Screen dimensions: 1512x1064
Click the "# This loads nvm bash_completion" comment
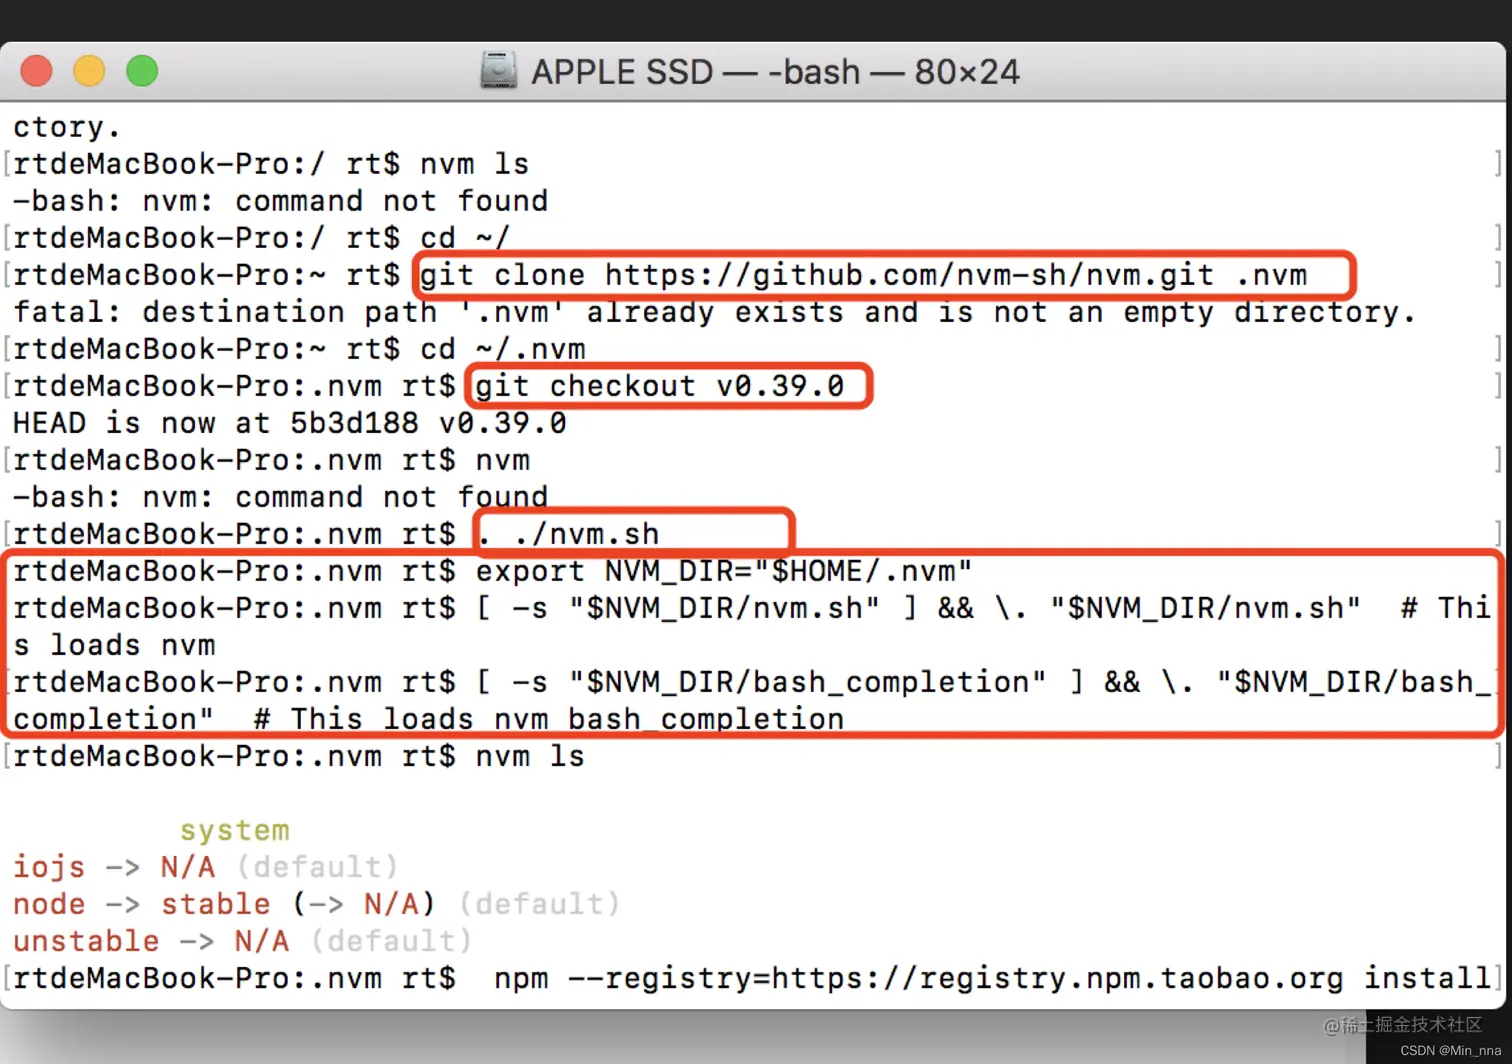point(548,719)
